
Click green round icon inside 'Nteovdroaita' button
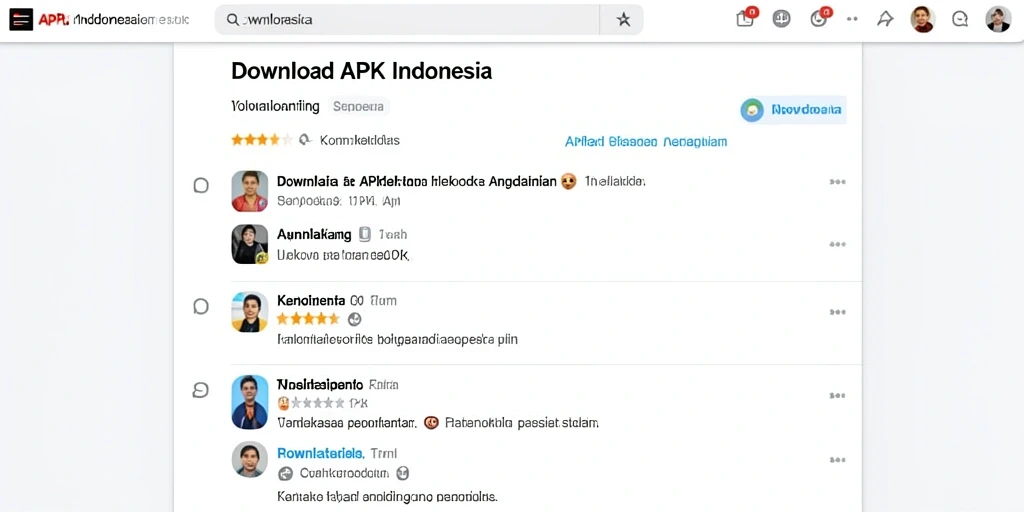(x=752, y=110)
